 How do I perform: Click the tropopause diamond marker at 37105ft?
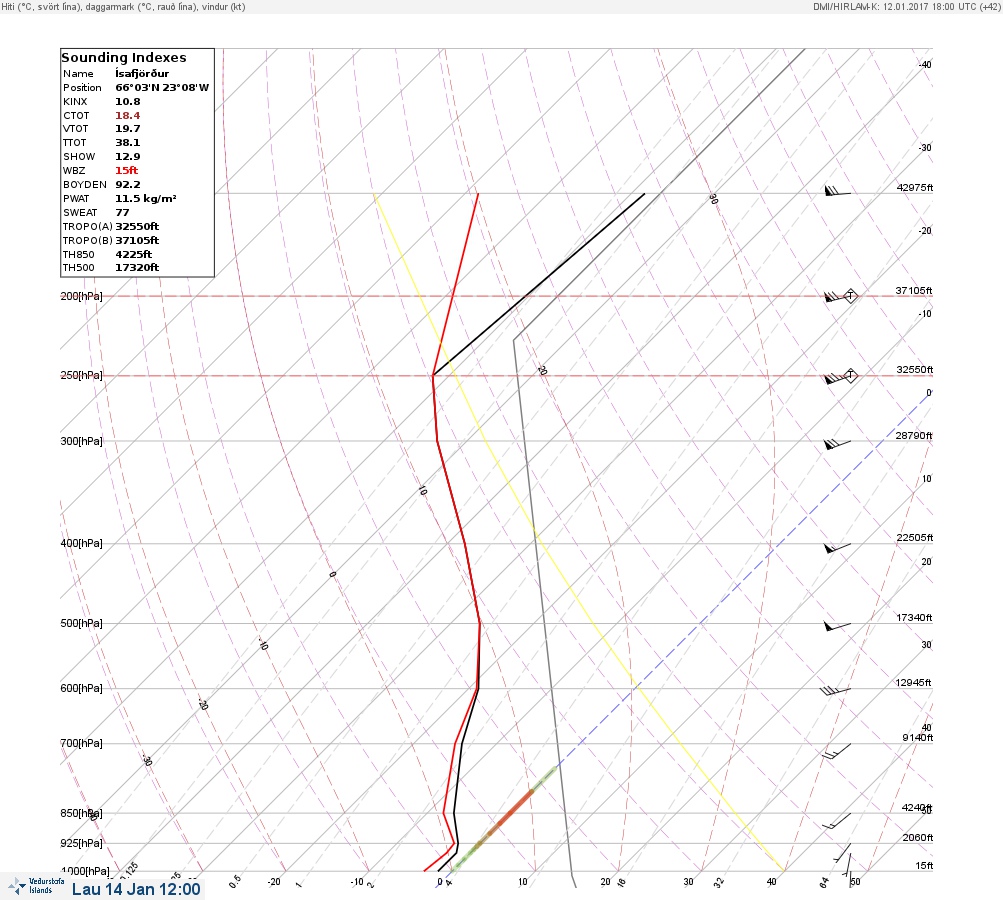point(850,296)
